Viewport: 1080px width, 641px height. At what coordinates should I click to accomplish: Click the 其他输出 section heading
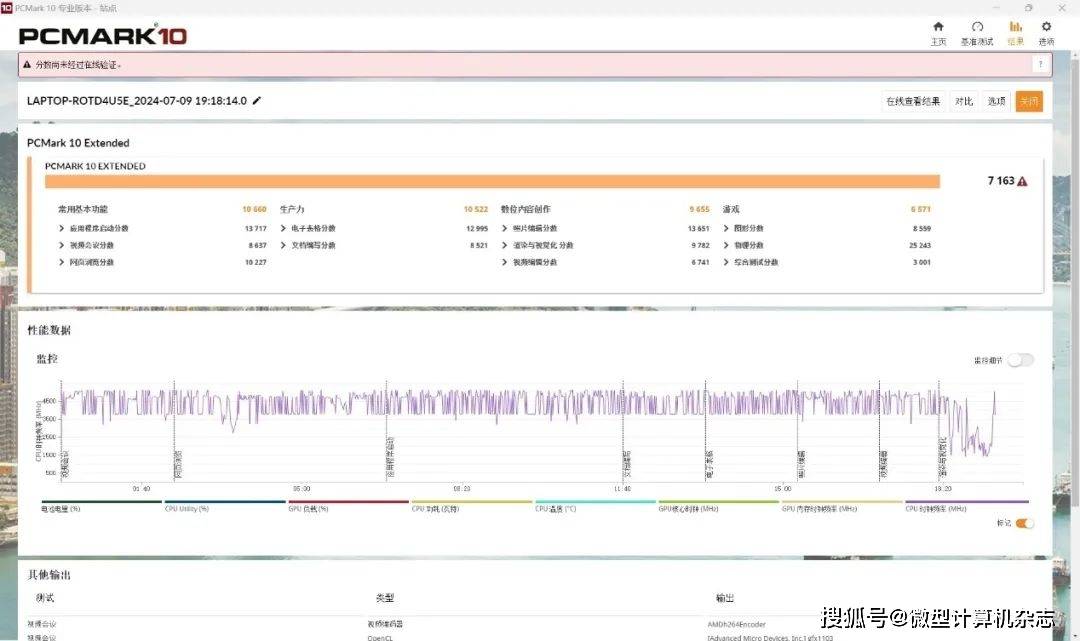pos(49,575)
